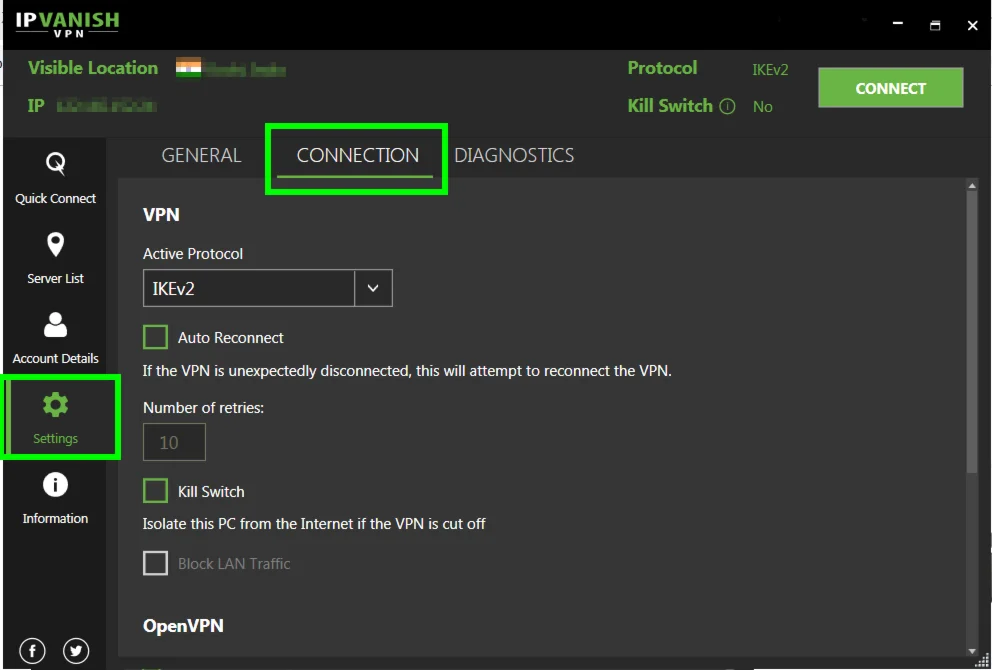Viewport: 992px width, 670px height.
Task: Click the 'Number of retries:' label
Action: click(204, 408)
